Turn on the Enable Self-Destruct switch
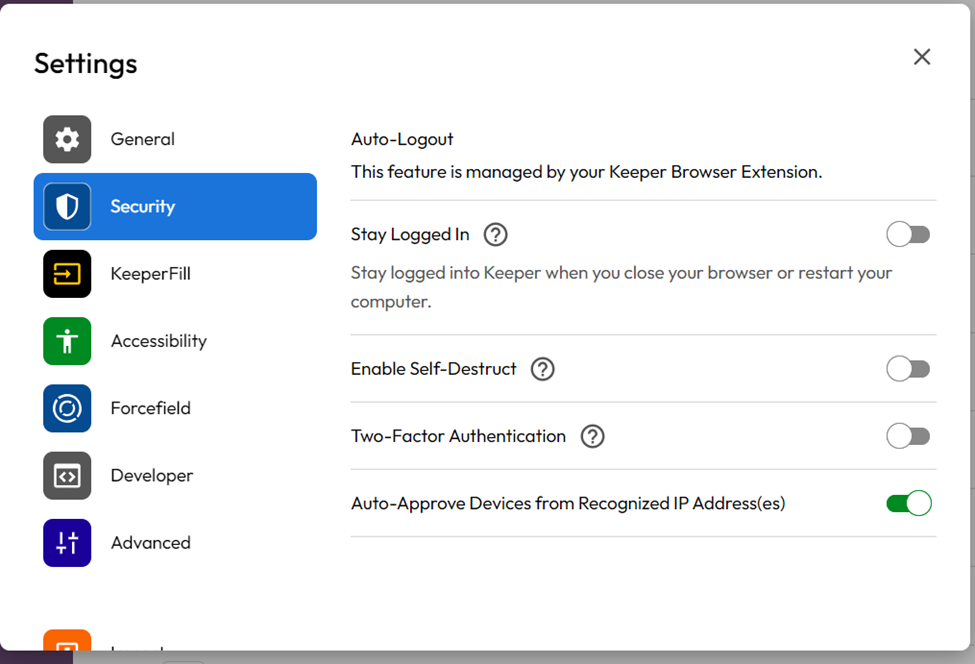Viewport: 975px width, 664px height. 908,369
